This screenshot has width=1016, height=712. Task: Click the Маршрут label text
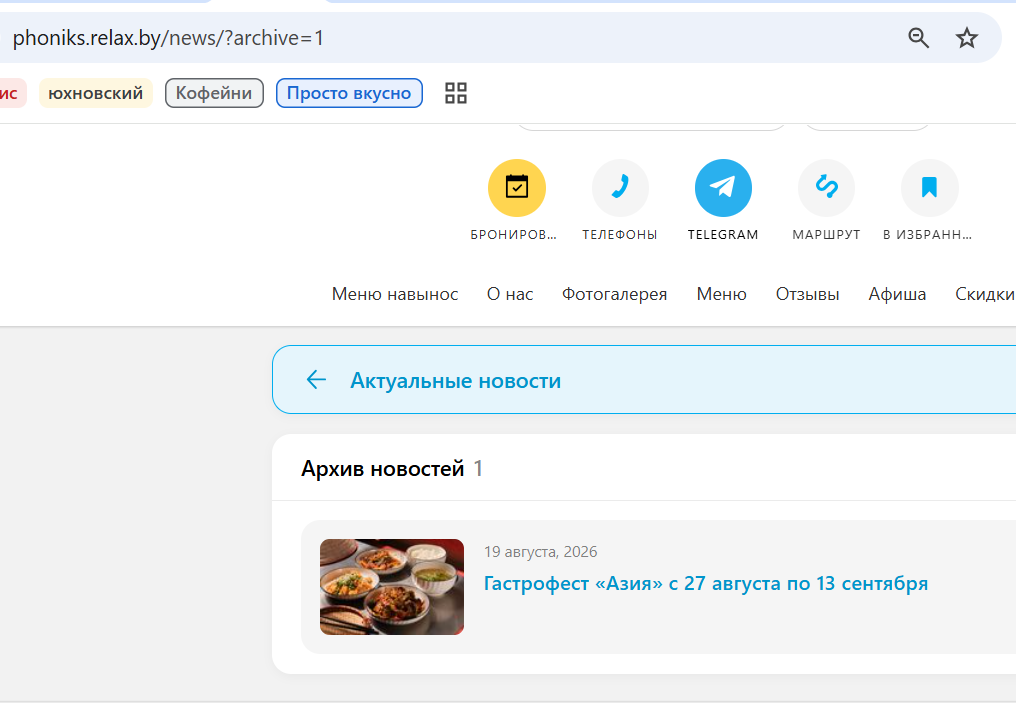826,235
